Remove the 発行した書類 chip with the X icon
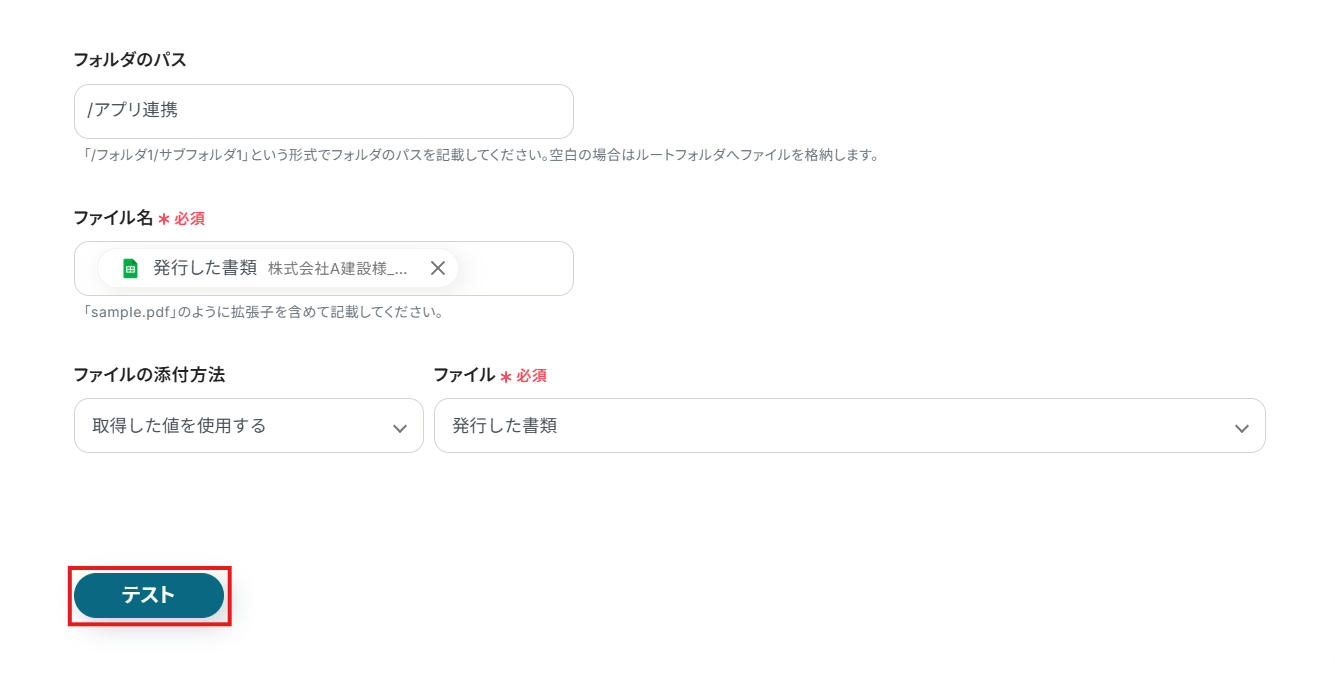 pos(437,268)
